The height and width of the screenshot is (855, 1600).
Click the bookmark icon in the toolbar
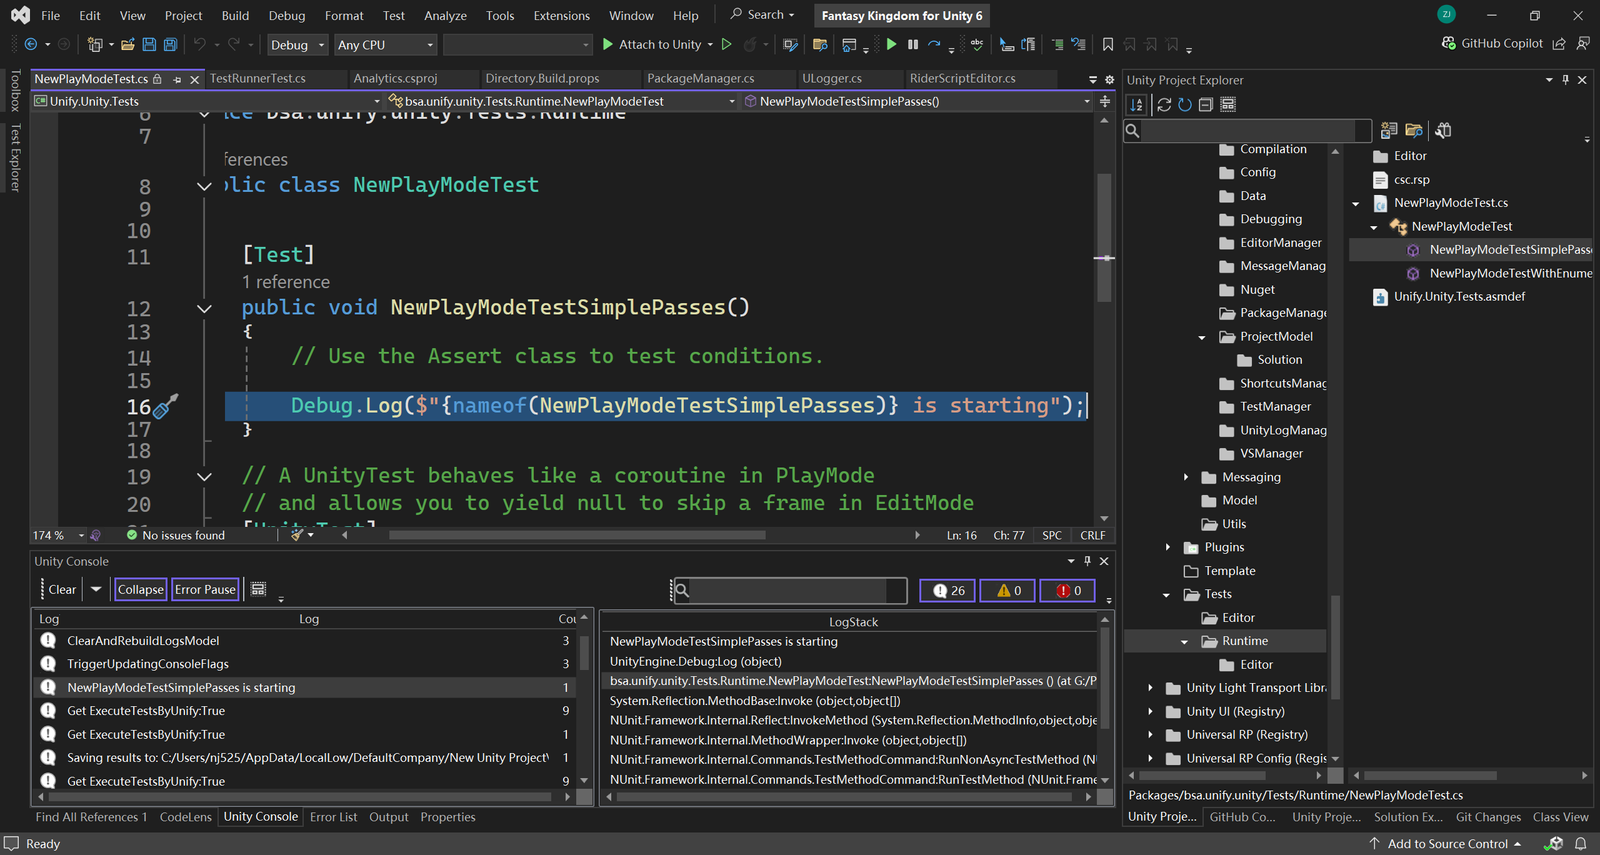tap(1108, 44)
